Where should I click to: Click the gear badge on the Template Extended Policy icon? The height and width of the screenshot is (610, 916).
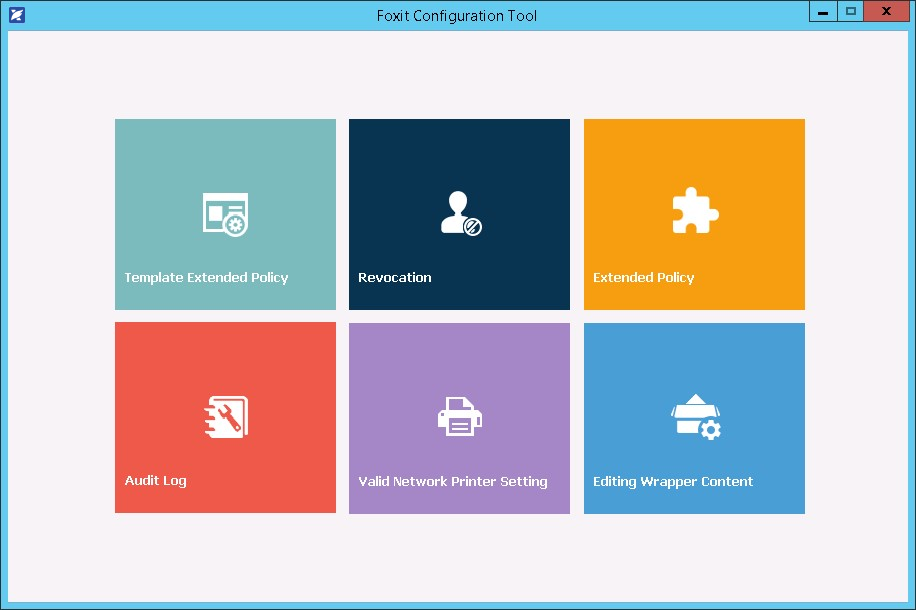(237, 224)
